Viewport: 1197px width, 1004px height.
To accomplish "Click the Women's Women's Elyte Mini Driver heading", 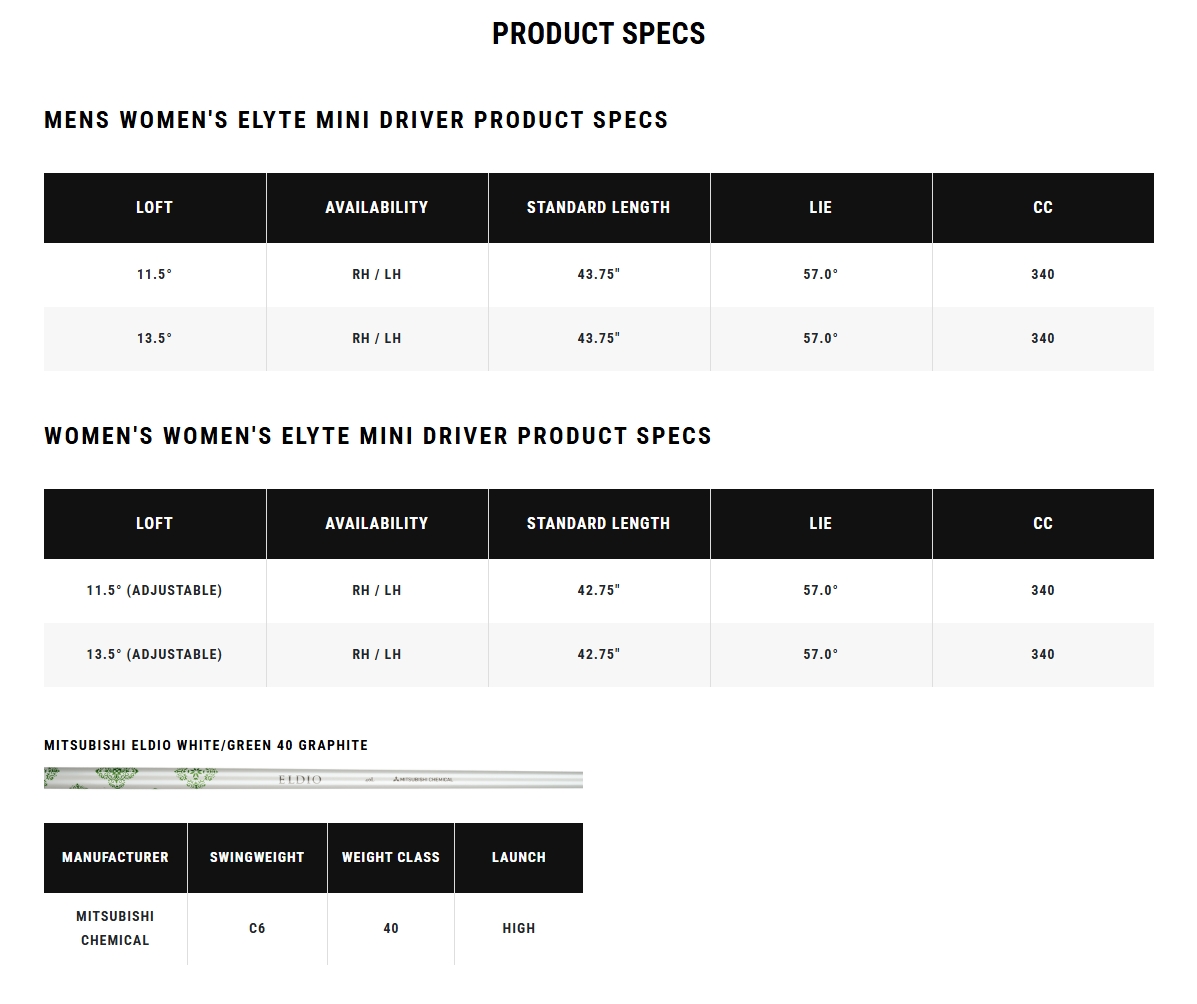I will 378,436.
